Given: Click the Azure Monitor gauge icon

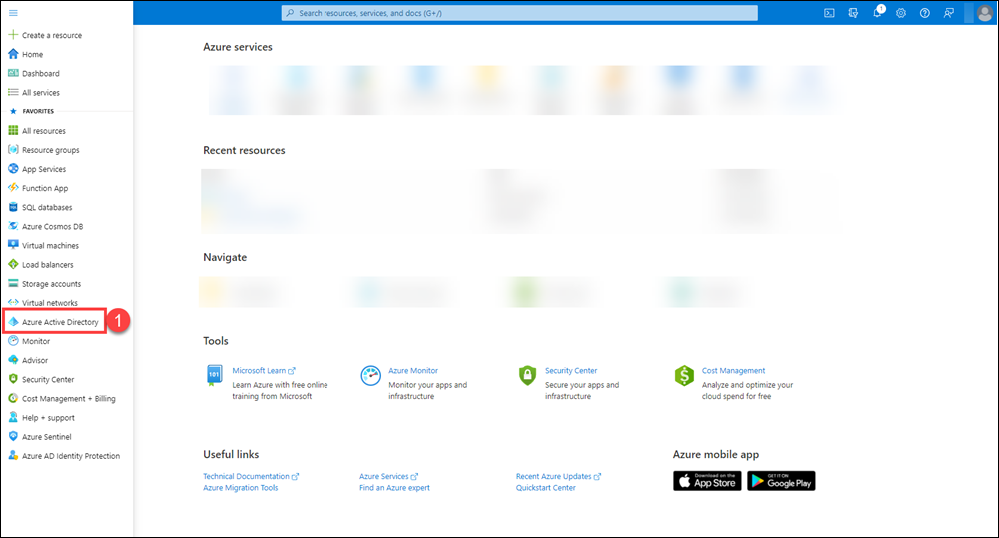Looking at the screenshot, I should (370, 376).
